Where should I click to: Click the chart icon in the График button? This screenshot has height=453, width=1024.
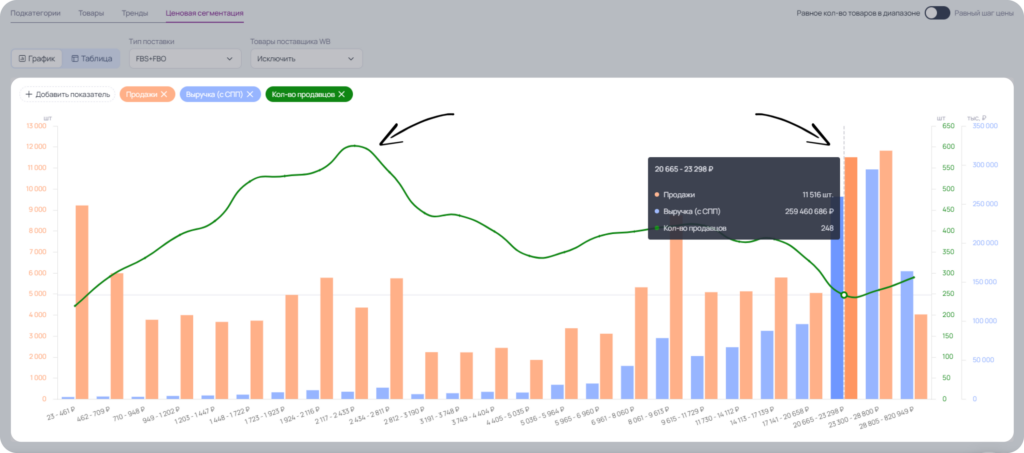pos(22,58)
